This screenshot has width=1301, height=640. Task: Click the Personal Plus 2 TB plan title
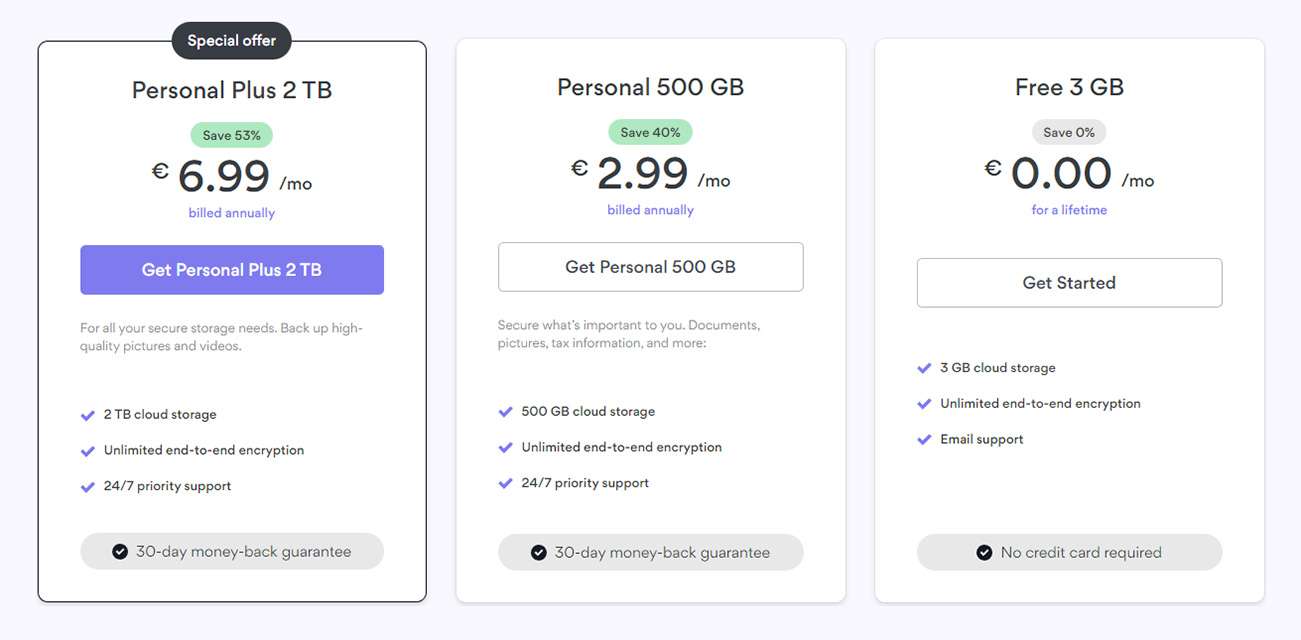tap(232, 90)
